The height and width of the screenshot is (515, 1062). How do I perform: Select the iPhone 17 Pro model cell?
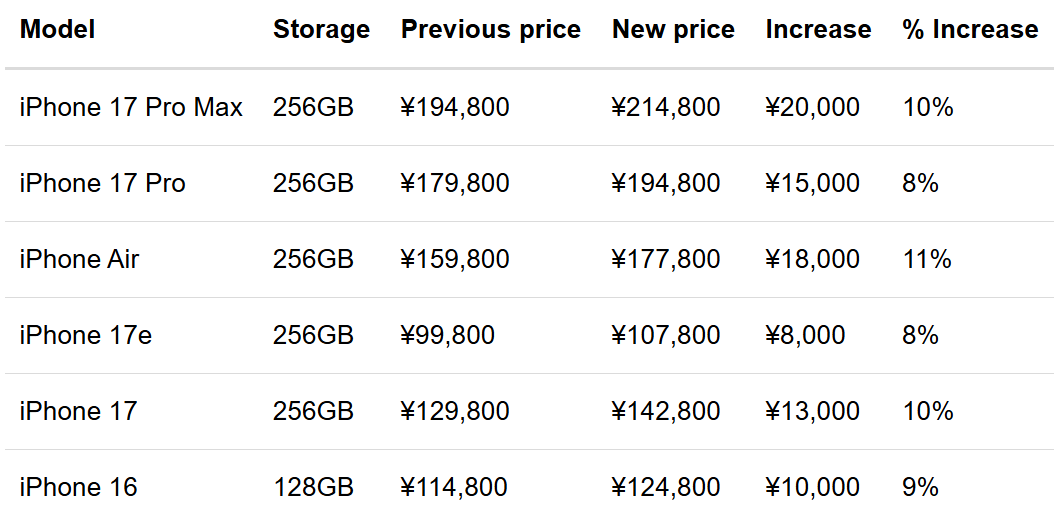click(x=102, y=183)
